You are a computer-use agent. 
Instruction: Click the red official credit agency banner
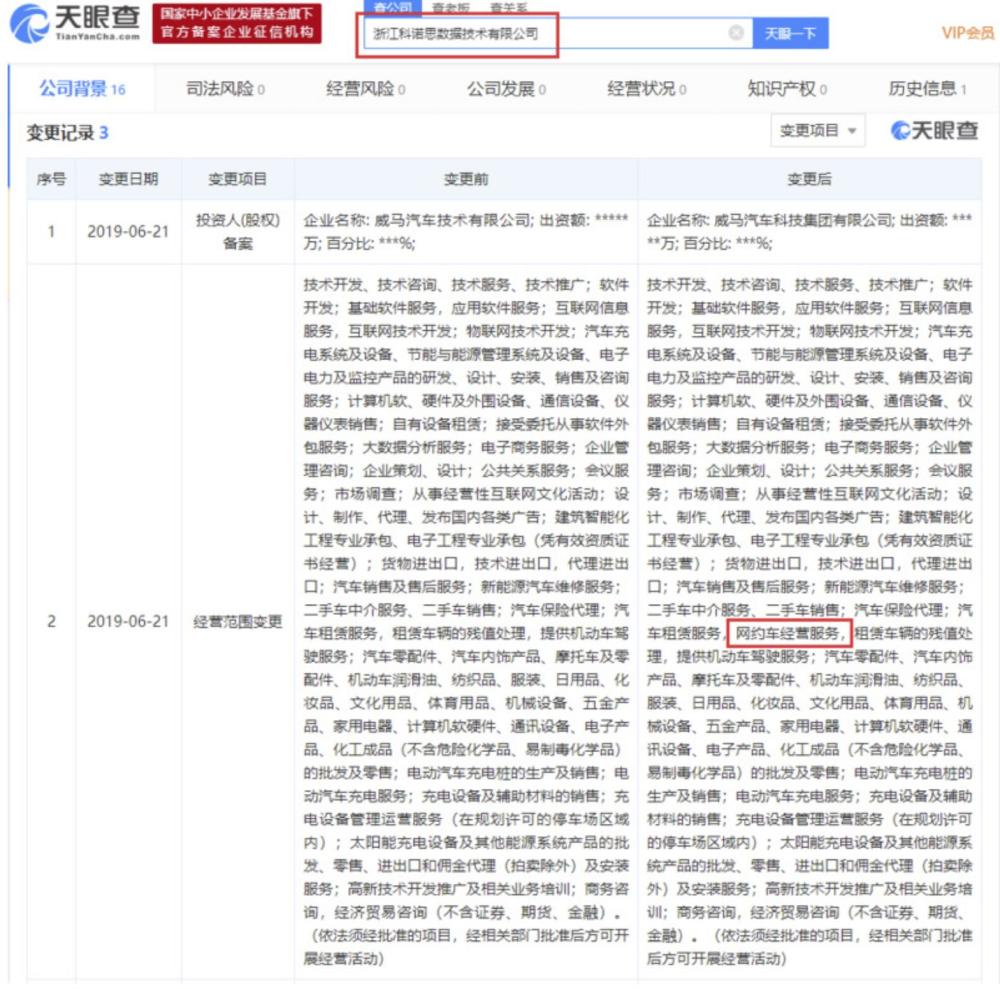[x=237, y=24]
